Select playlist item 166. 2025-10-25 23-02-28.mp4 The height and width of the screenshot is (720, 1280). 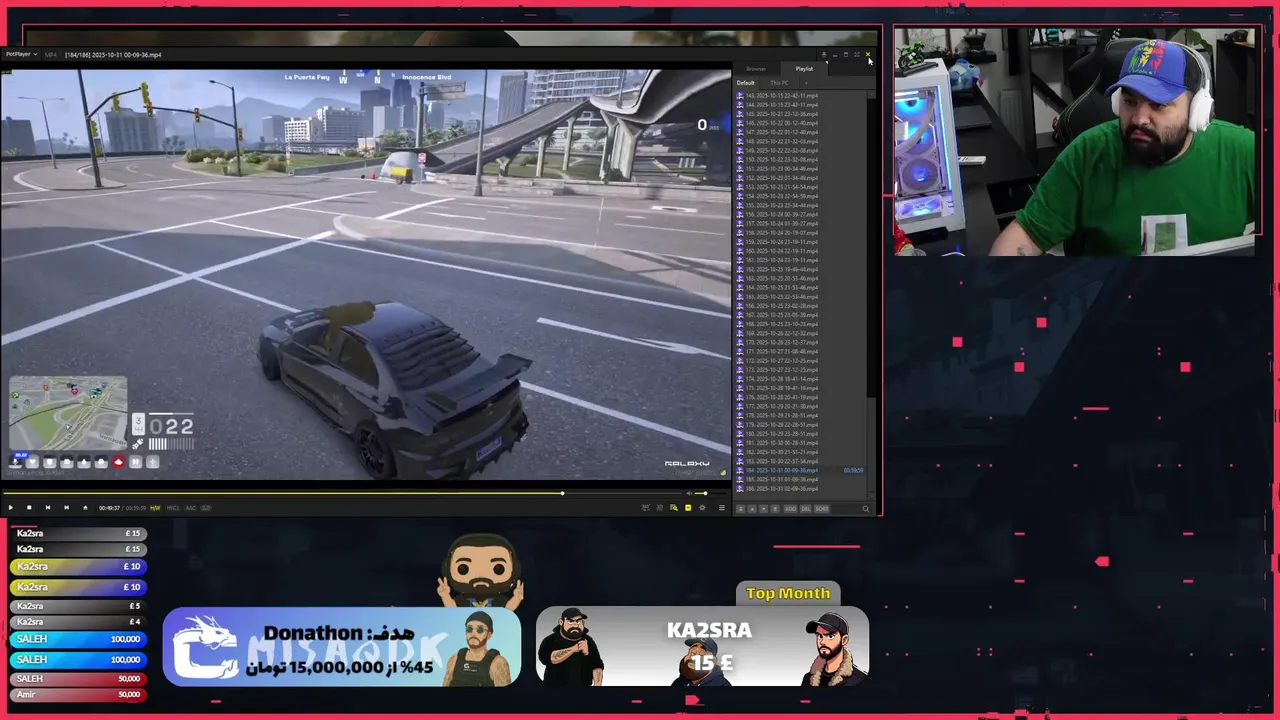(x=801, y=305)
